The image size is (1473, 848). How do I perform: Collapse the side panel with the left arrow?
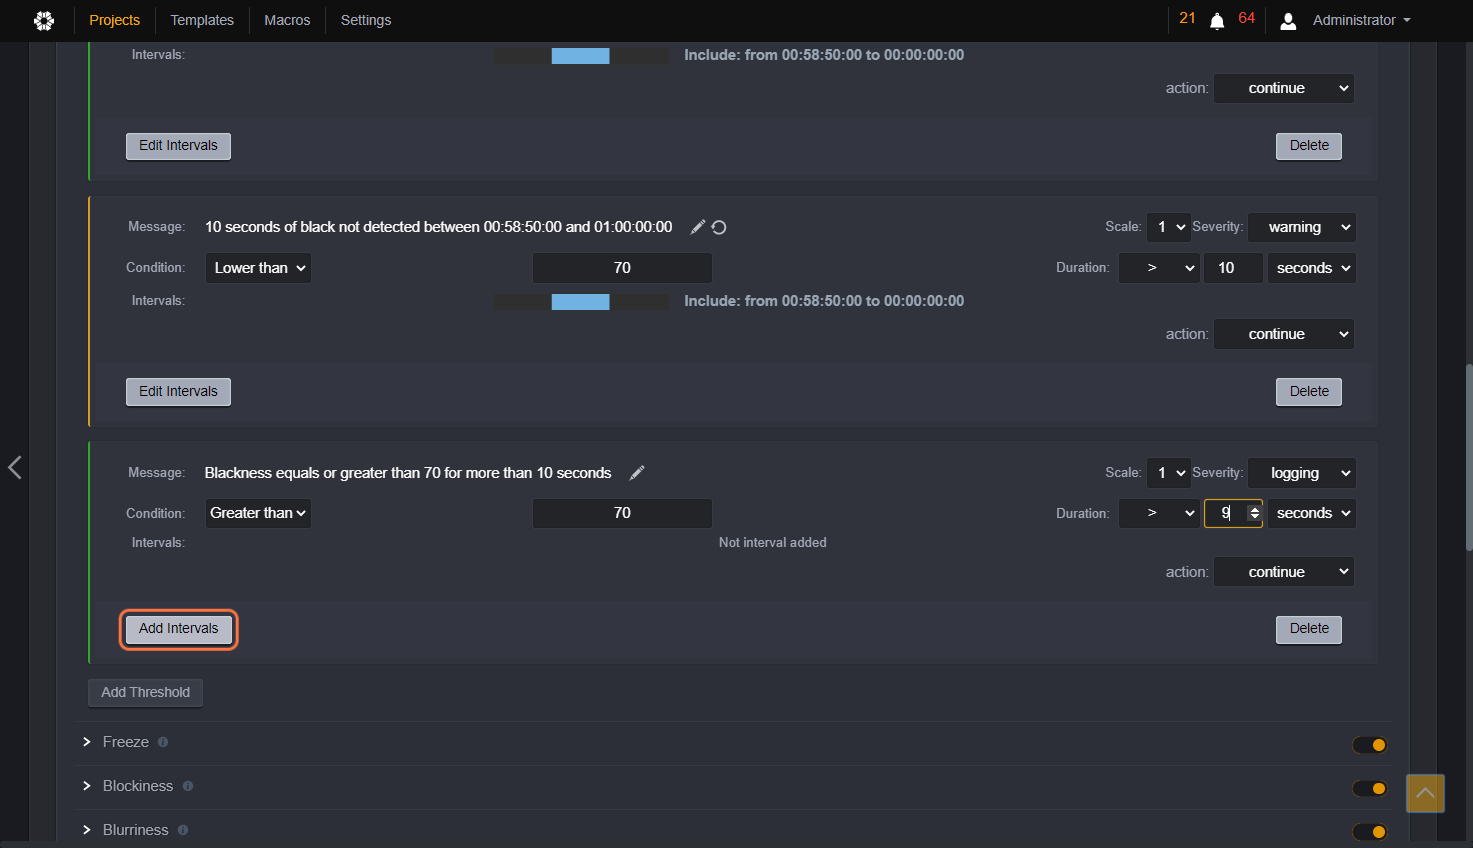click(15, 467)
